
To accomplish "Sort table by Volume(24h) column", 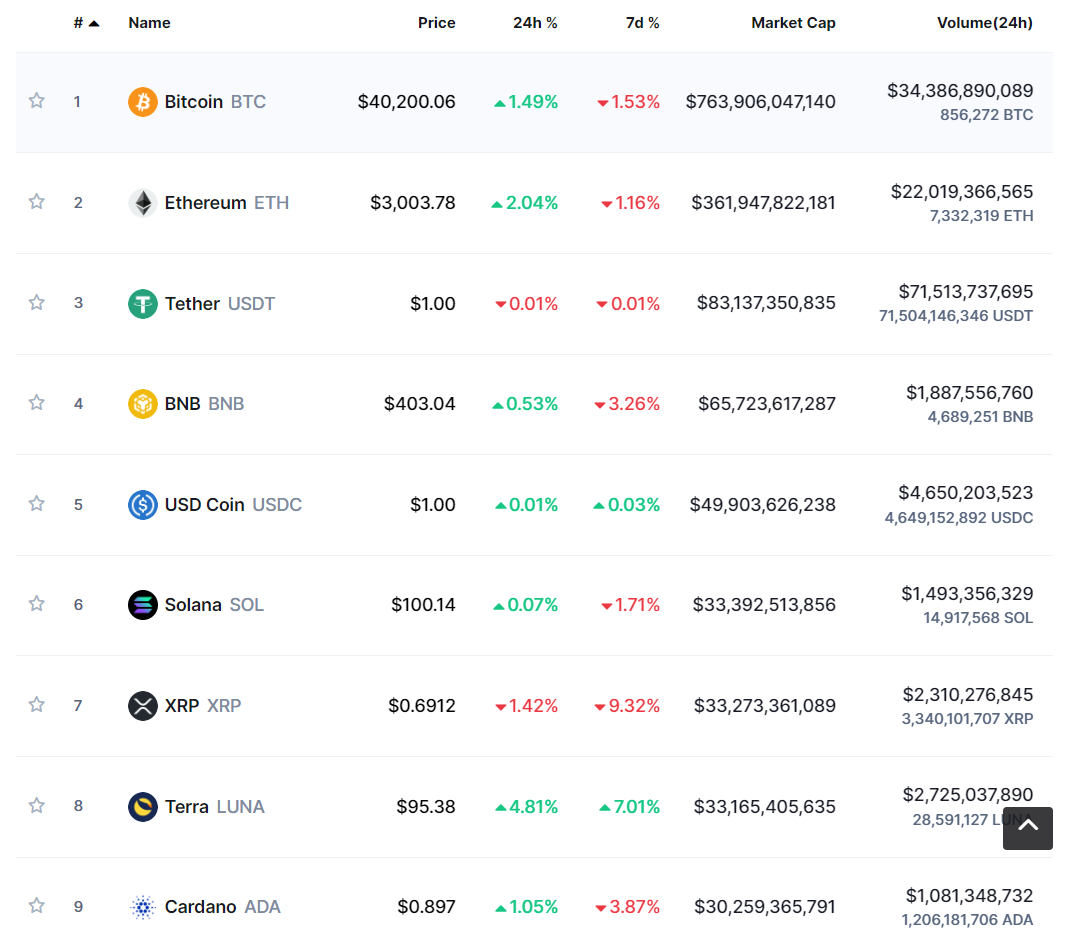I will coord(984,23).
